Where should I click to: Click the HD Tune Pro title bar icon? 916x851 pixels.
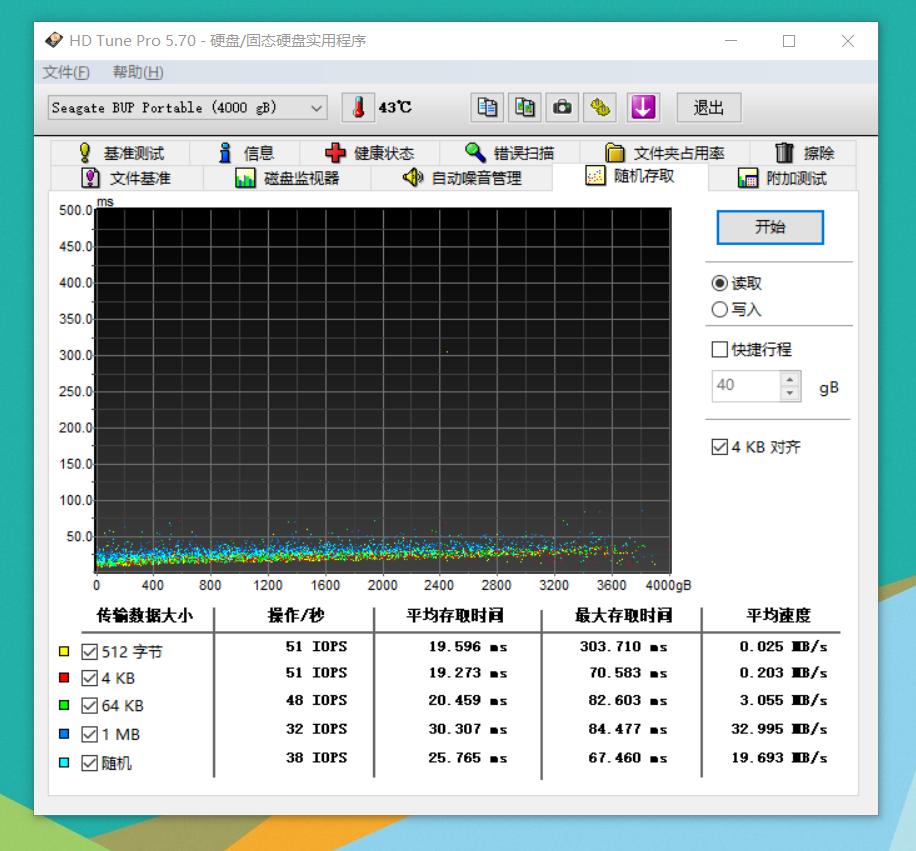coord(54,40)
